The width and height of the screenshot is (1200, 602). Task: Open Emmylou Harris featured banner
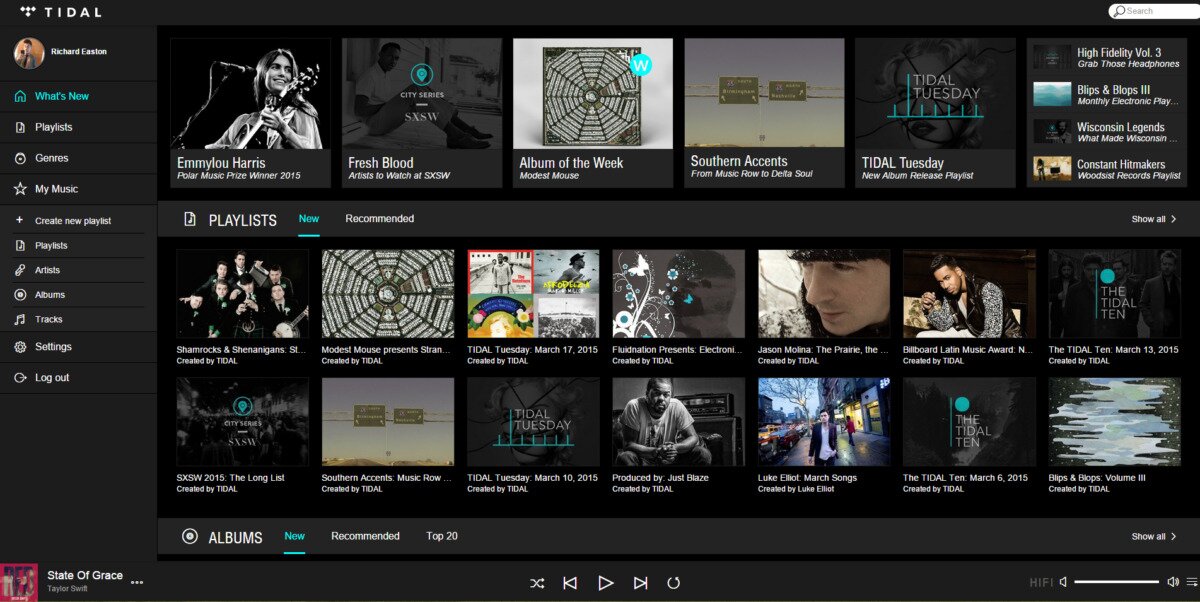click(251, 112)
